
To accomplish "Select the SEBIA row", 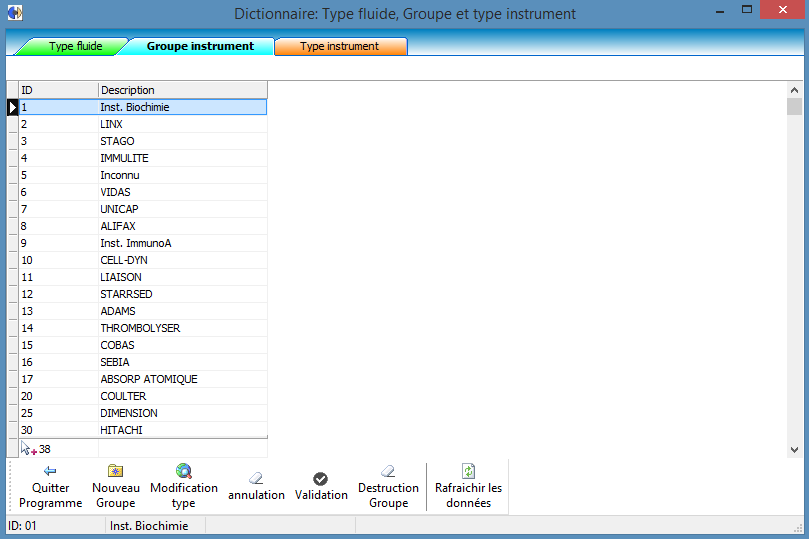I will click(143, 363).
